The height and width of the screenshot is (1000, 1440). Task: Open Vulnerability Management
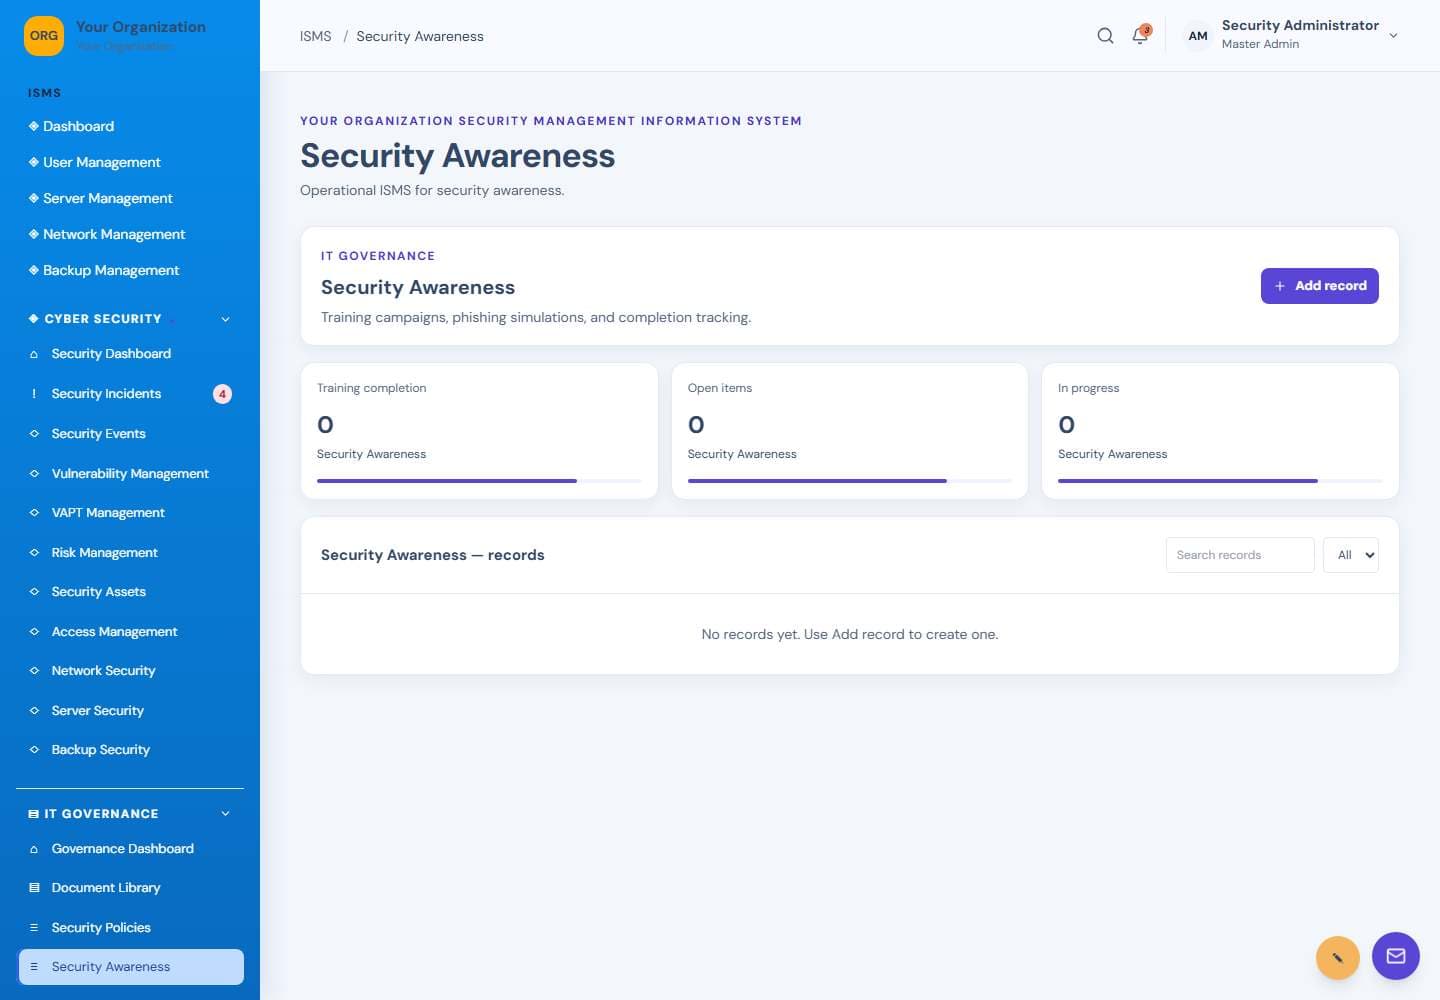130,474
